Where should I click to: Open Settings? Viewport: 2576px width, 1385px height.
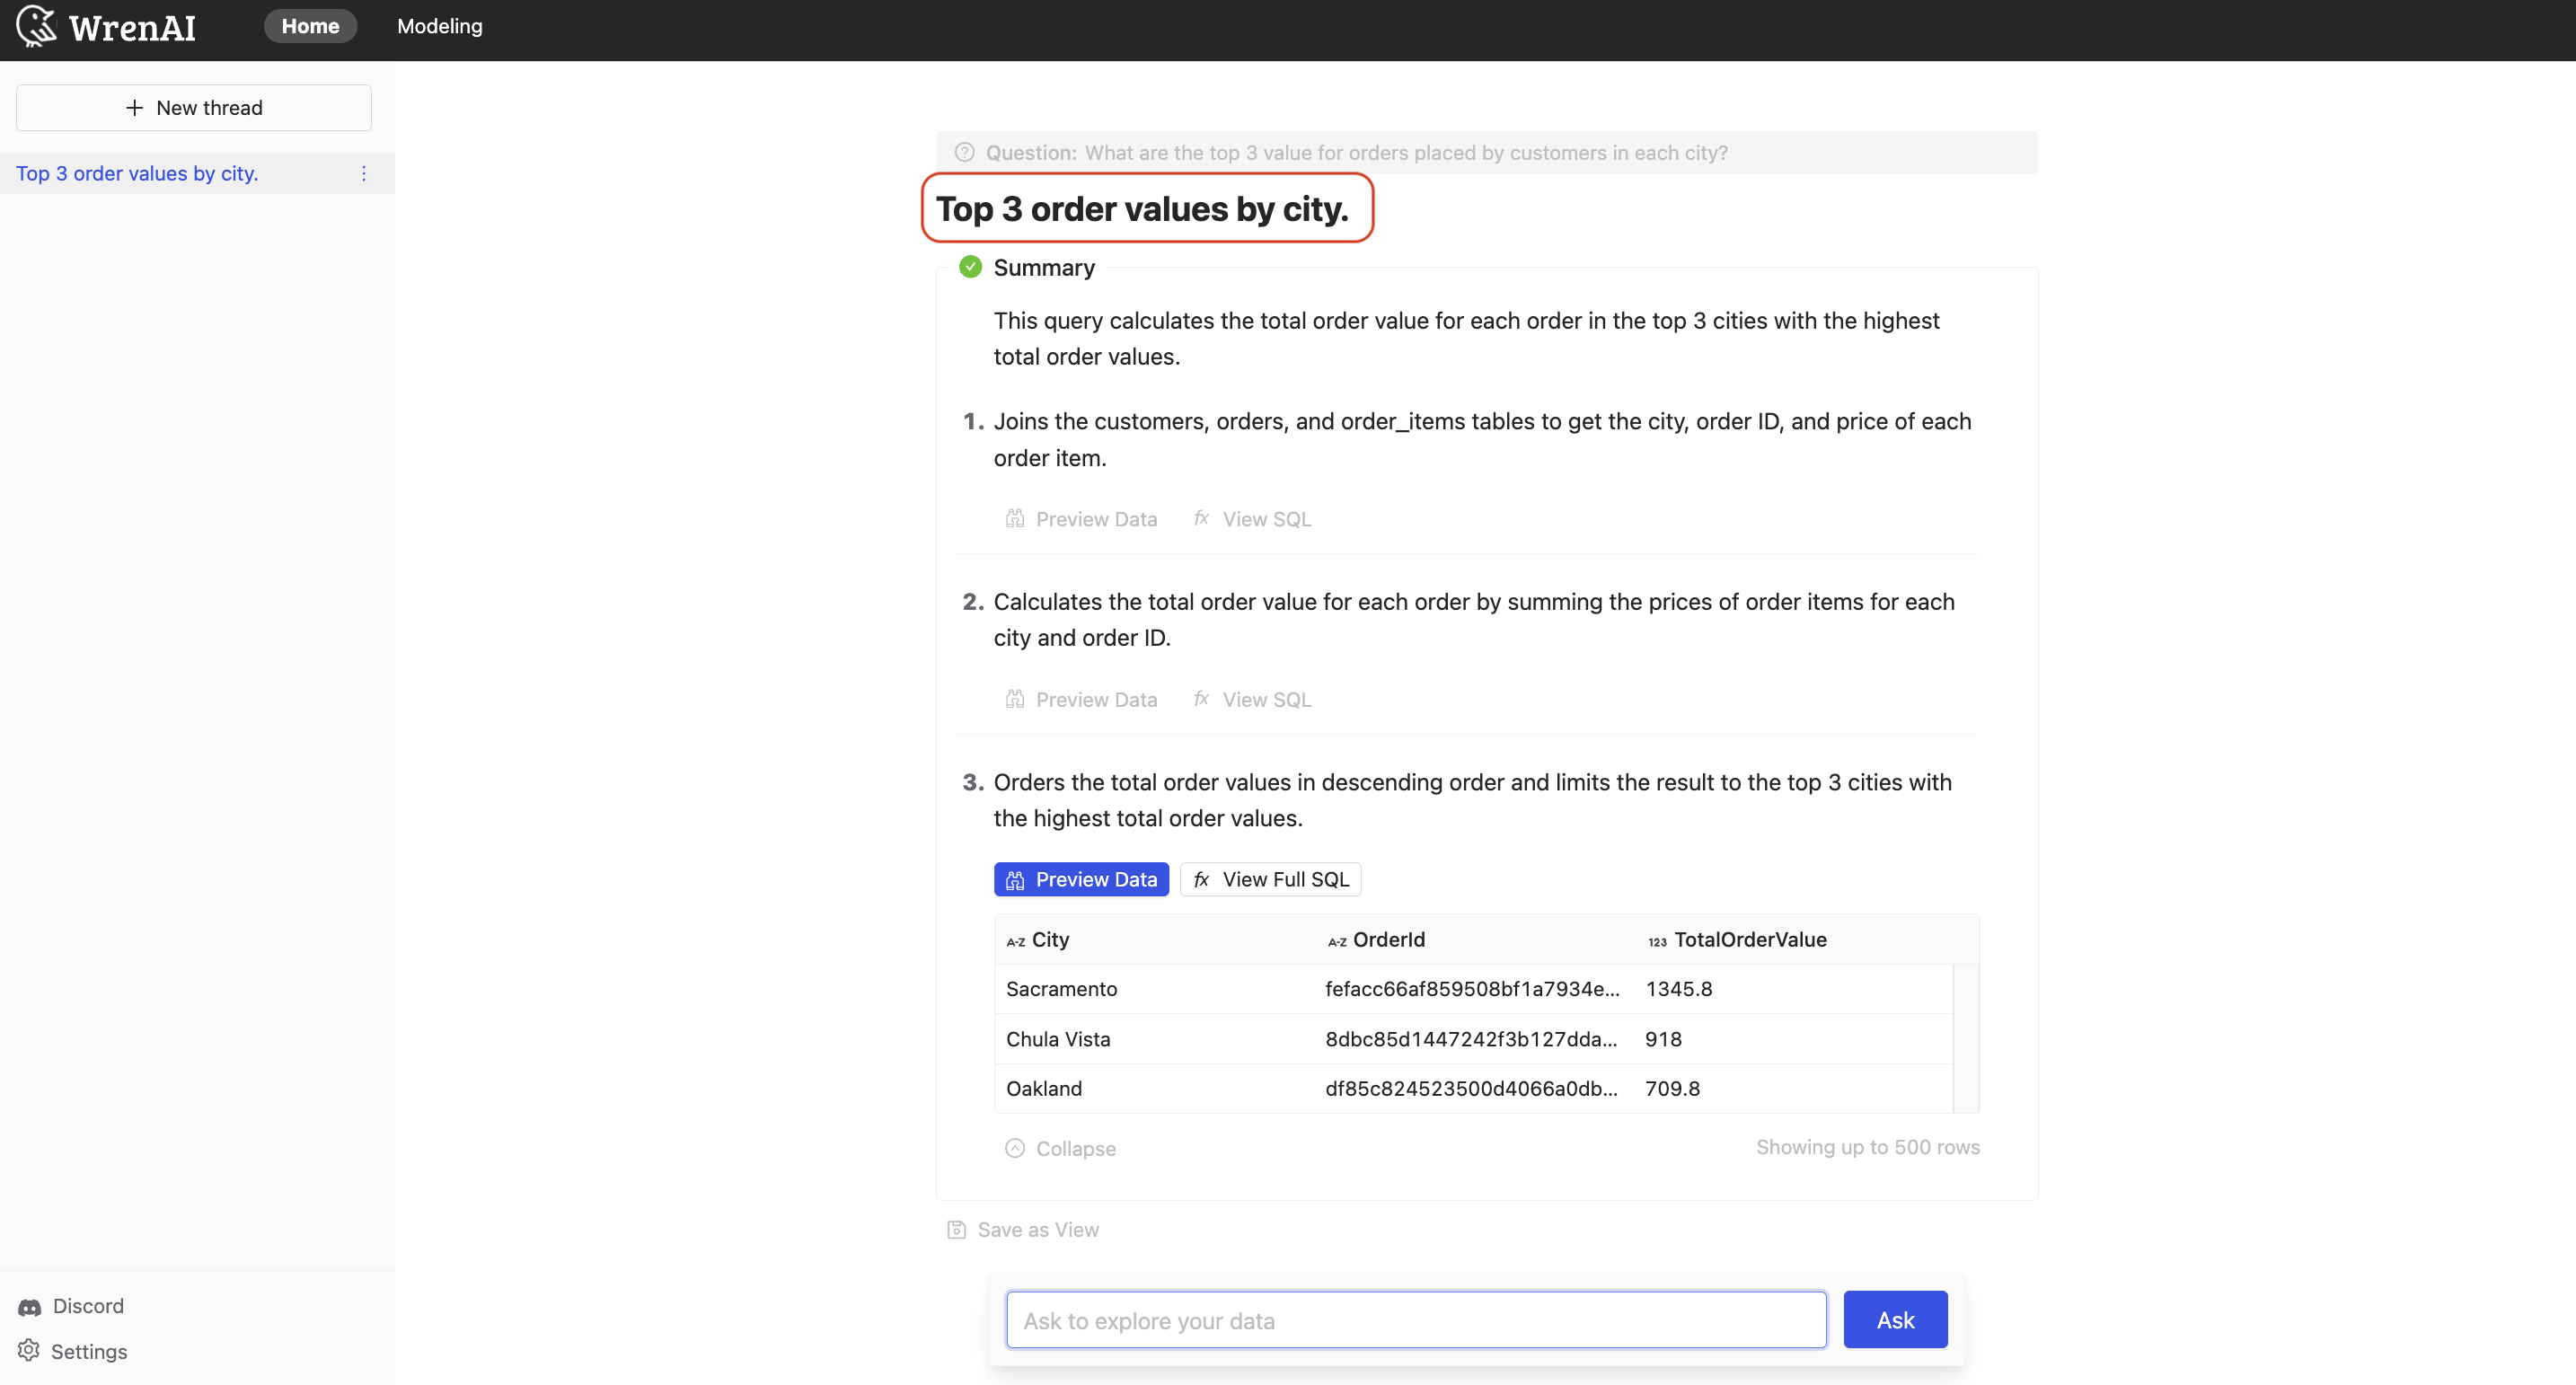coord(73,1352)
